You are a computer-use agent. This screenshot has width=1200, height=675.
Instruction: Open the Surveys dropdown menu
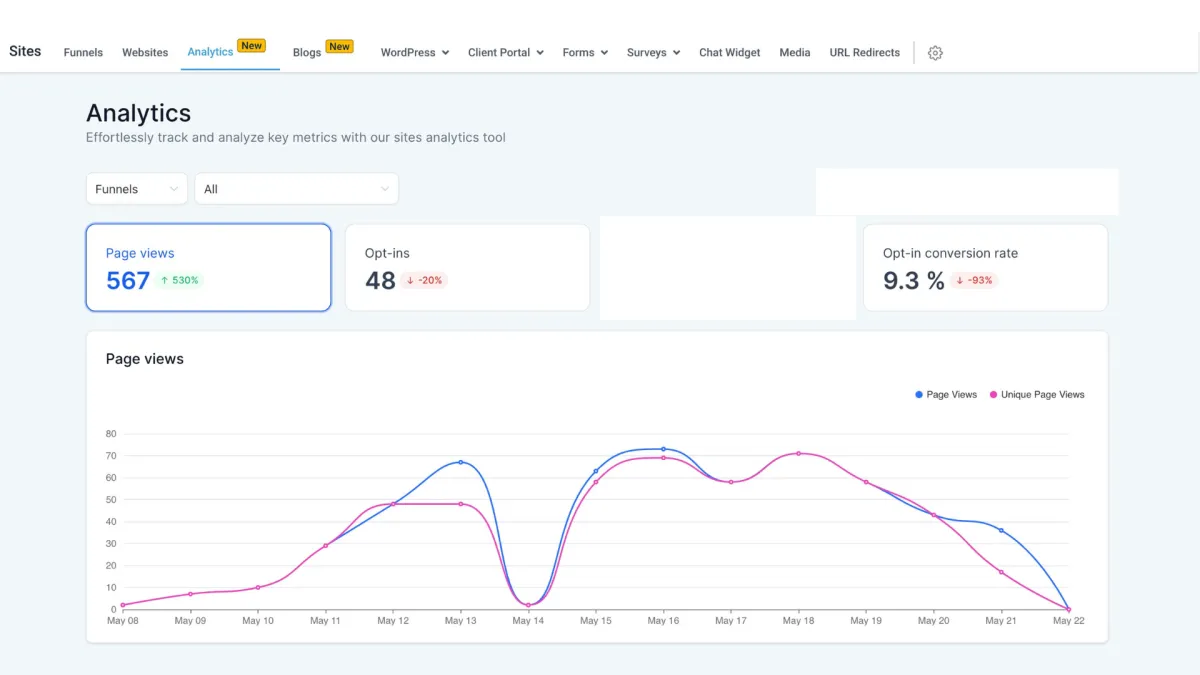click(653, 53)
